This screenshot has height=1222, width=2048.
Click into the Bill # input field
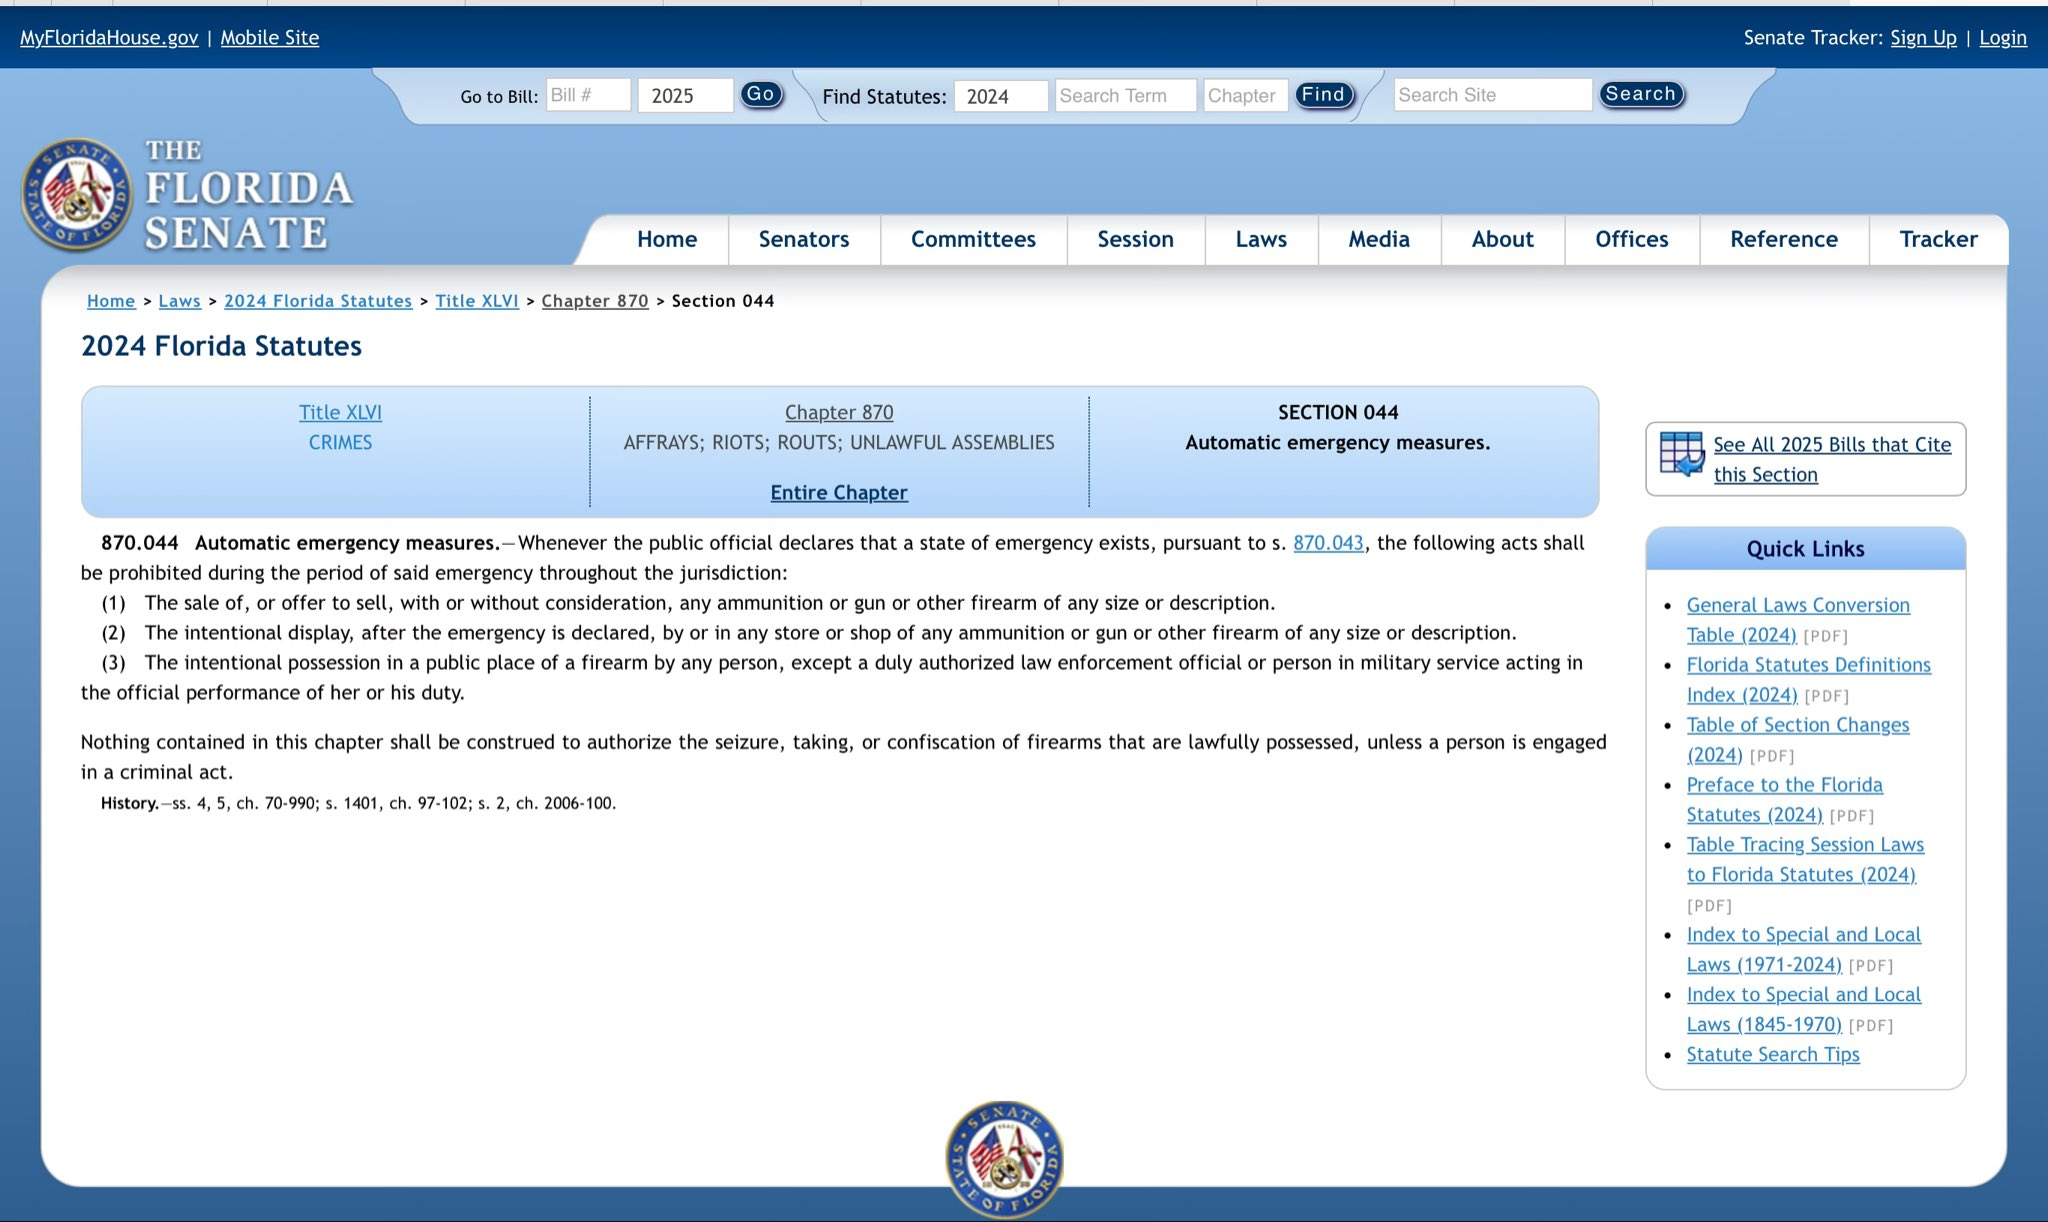coord(587,95)
